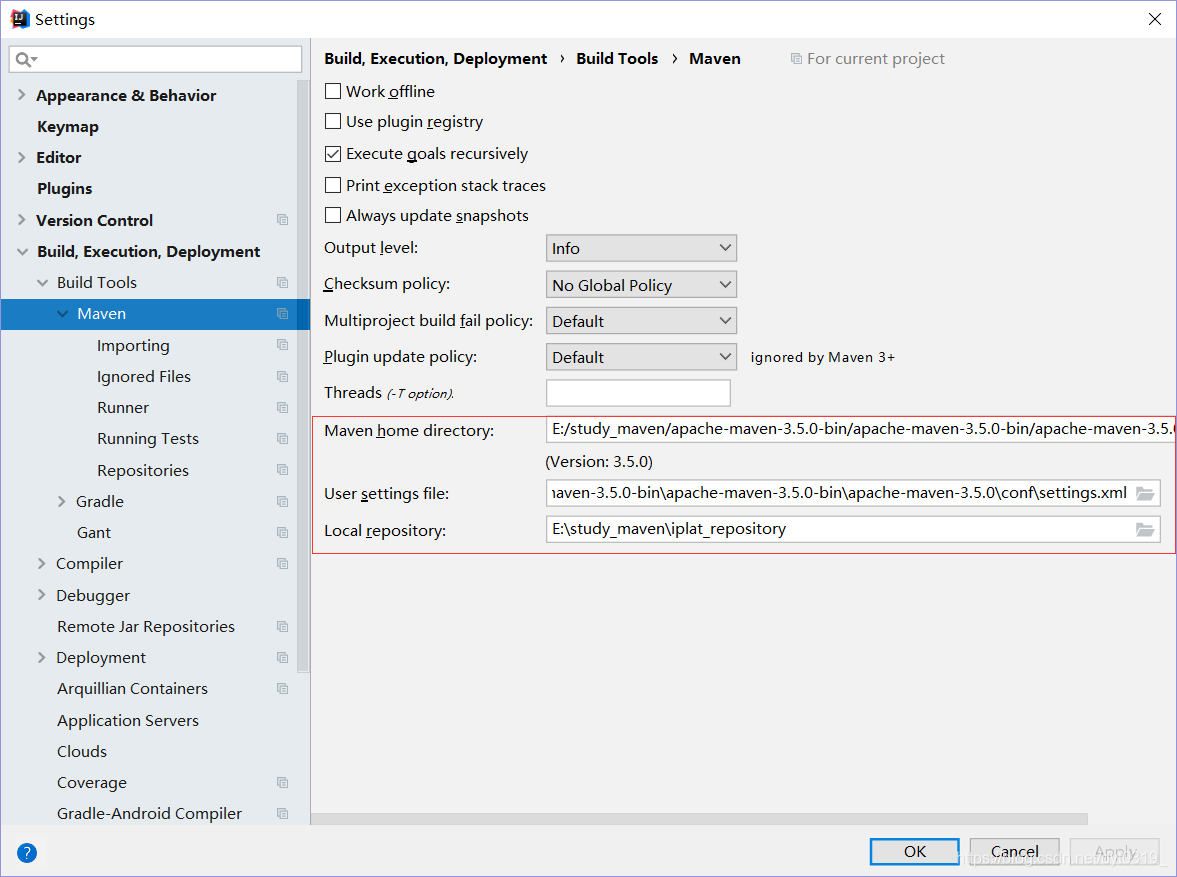Click the project-level icon beside Compiler
The height and width of the screenshot is (877, 1177).
(282, 564)
